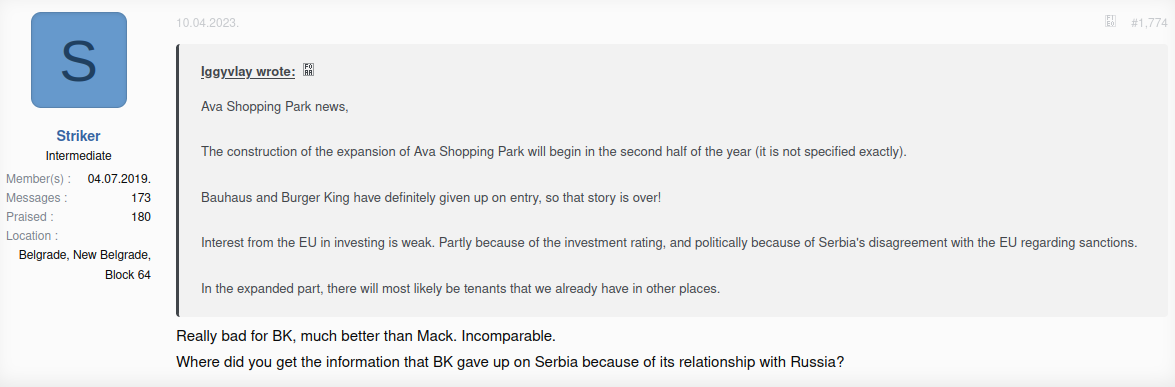Click the quoted line about tenants in expanded part
This screenshot has width=1175, height=387.
click(x=460, y=288)
